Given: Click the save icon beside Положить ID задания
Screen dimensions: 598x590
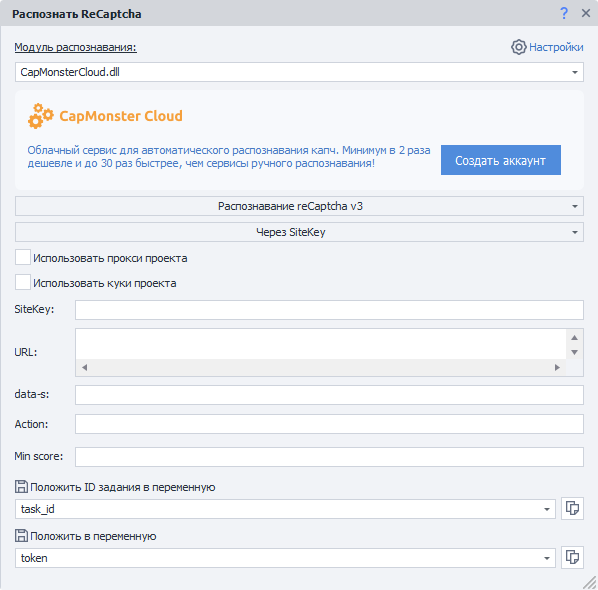Looking at the screenshot, I should coord(21,487).
